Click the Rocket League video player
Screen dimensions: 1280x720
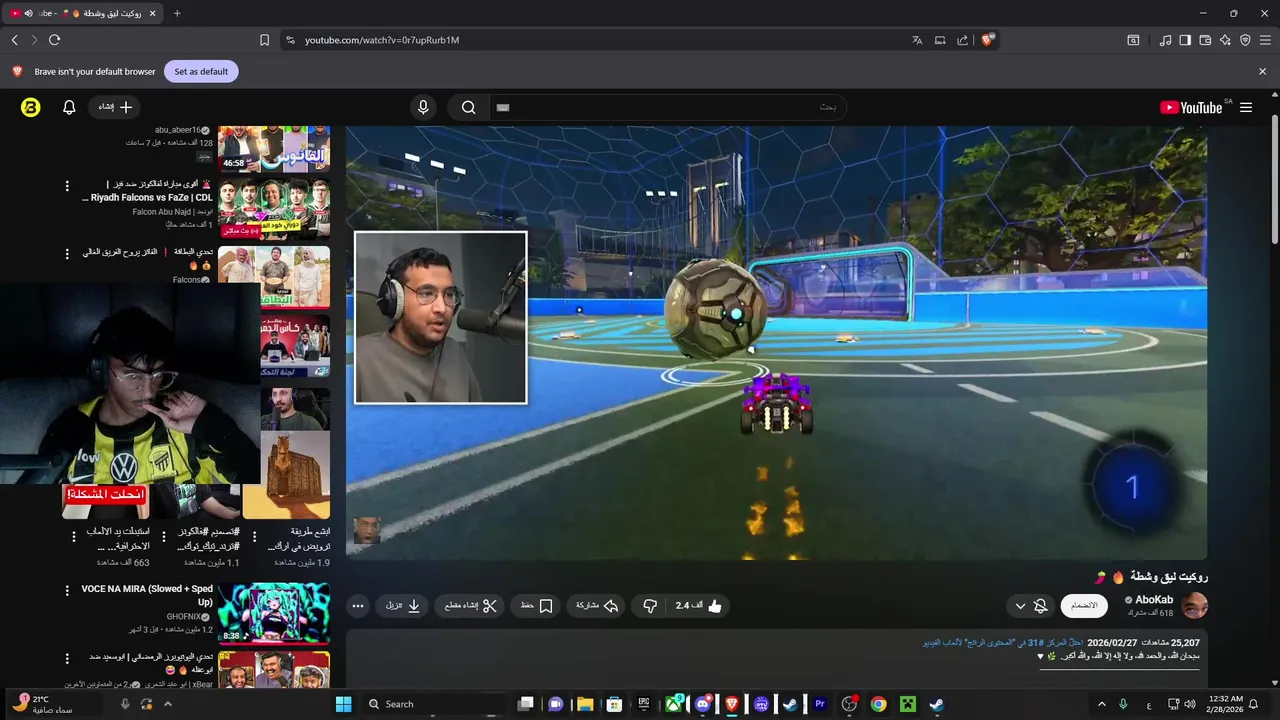776,342
